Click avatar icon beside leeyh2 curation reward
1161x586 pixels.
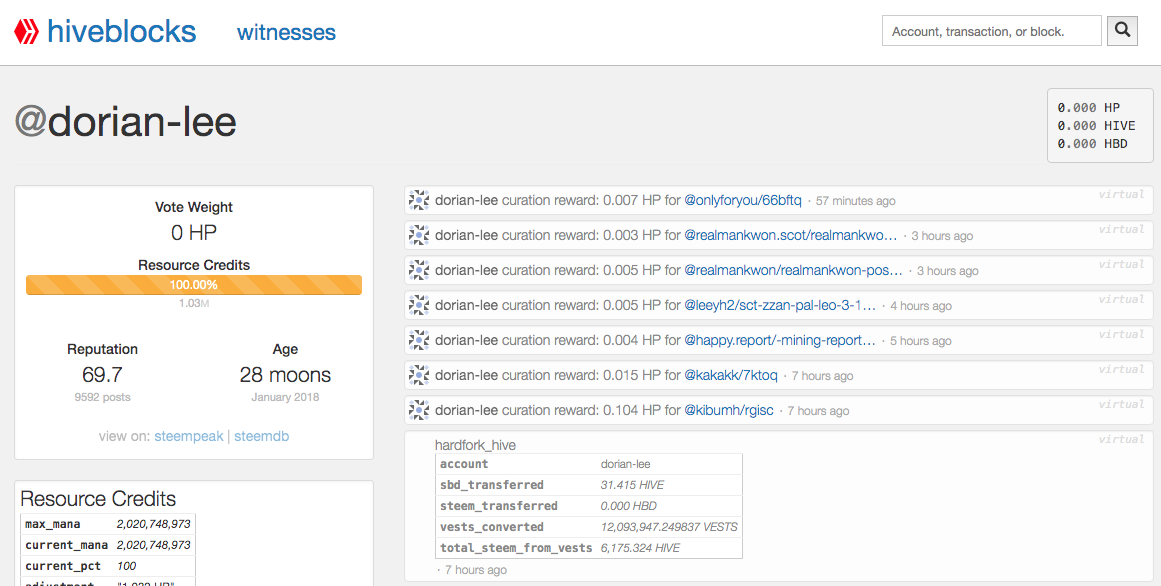tap(419, 306)
